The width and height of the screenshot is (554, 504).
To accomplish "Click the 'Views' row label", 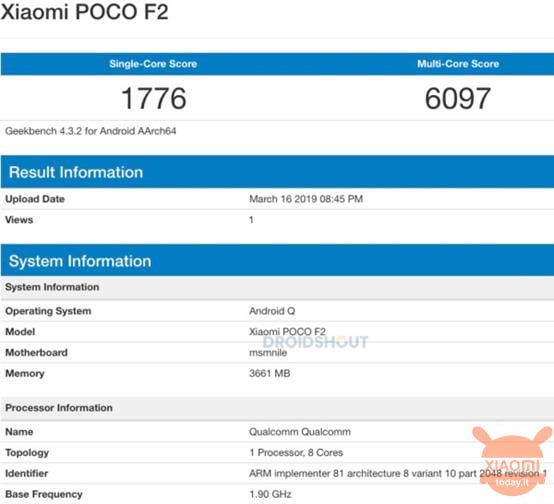I will click(19, 220).
